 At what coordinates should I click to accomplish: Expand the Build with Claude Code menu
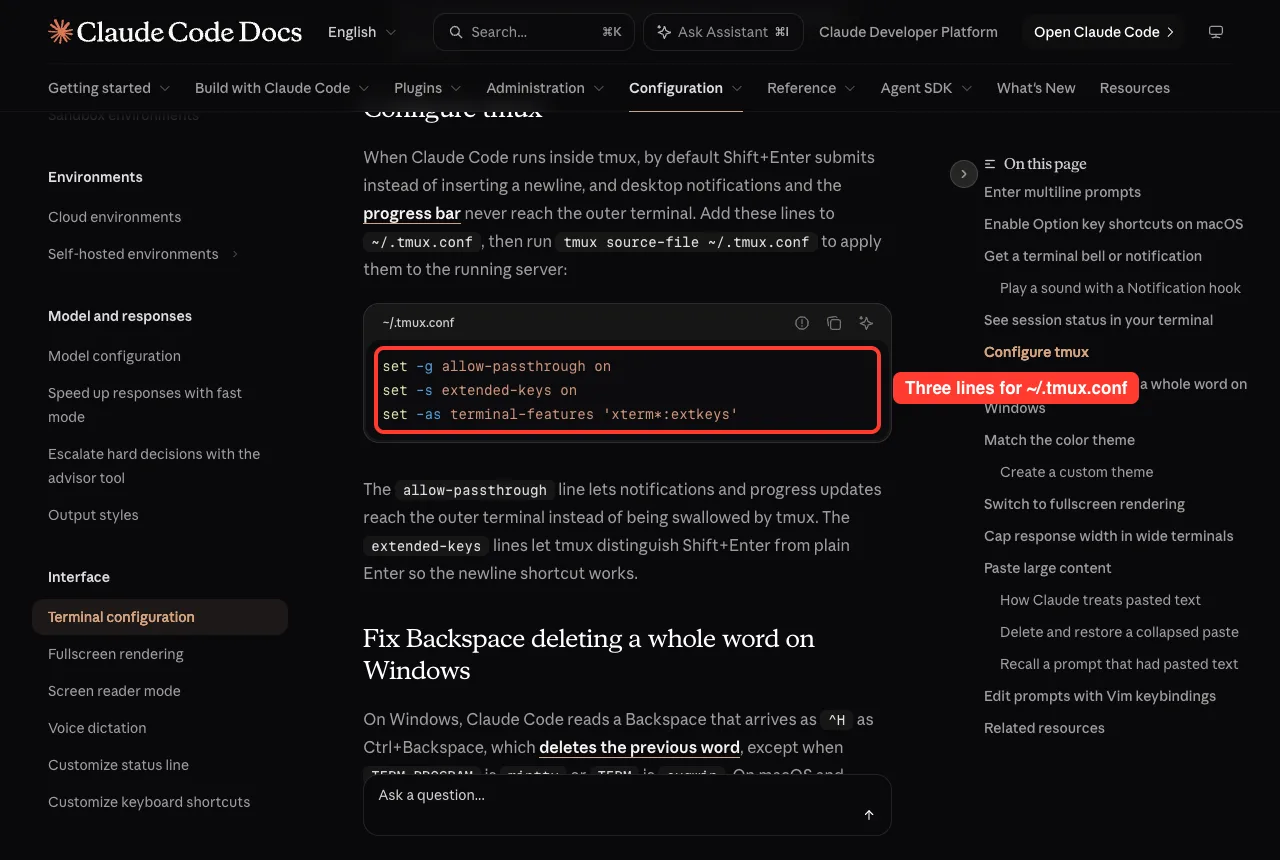282,88
